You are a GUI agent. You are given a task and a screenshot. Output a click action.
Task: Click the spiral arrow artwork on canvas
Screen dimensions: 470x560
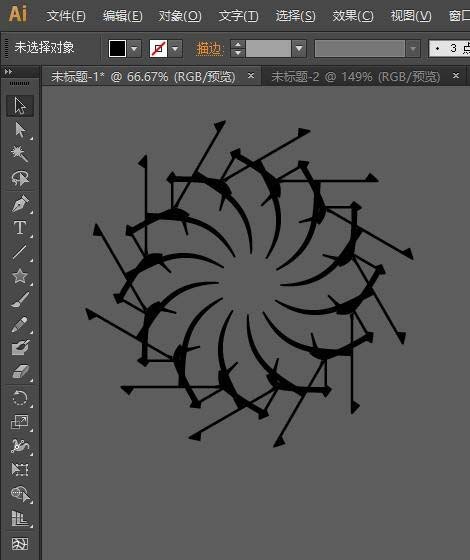click(x=250, y=284)
